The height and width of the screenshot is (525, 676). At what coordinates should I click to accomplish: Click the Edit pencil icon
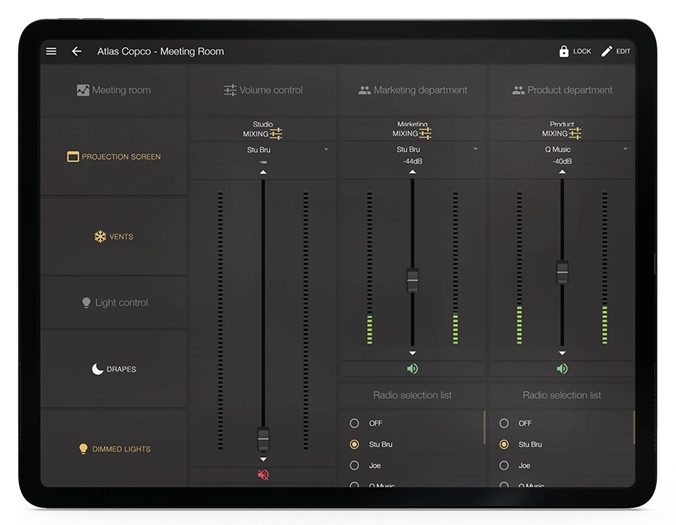[607, 51]
